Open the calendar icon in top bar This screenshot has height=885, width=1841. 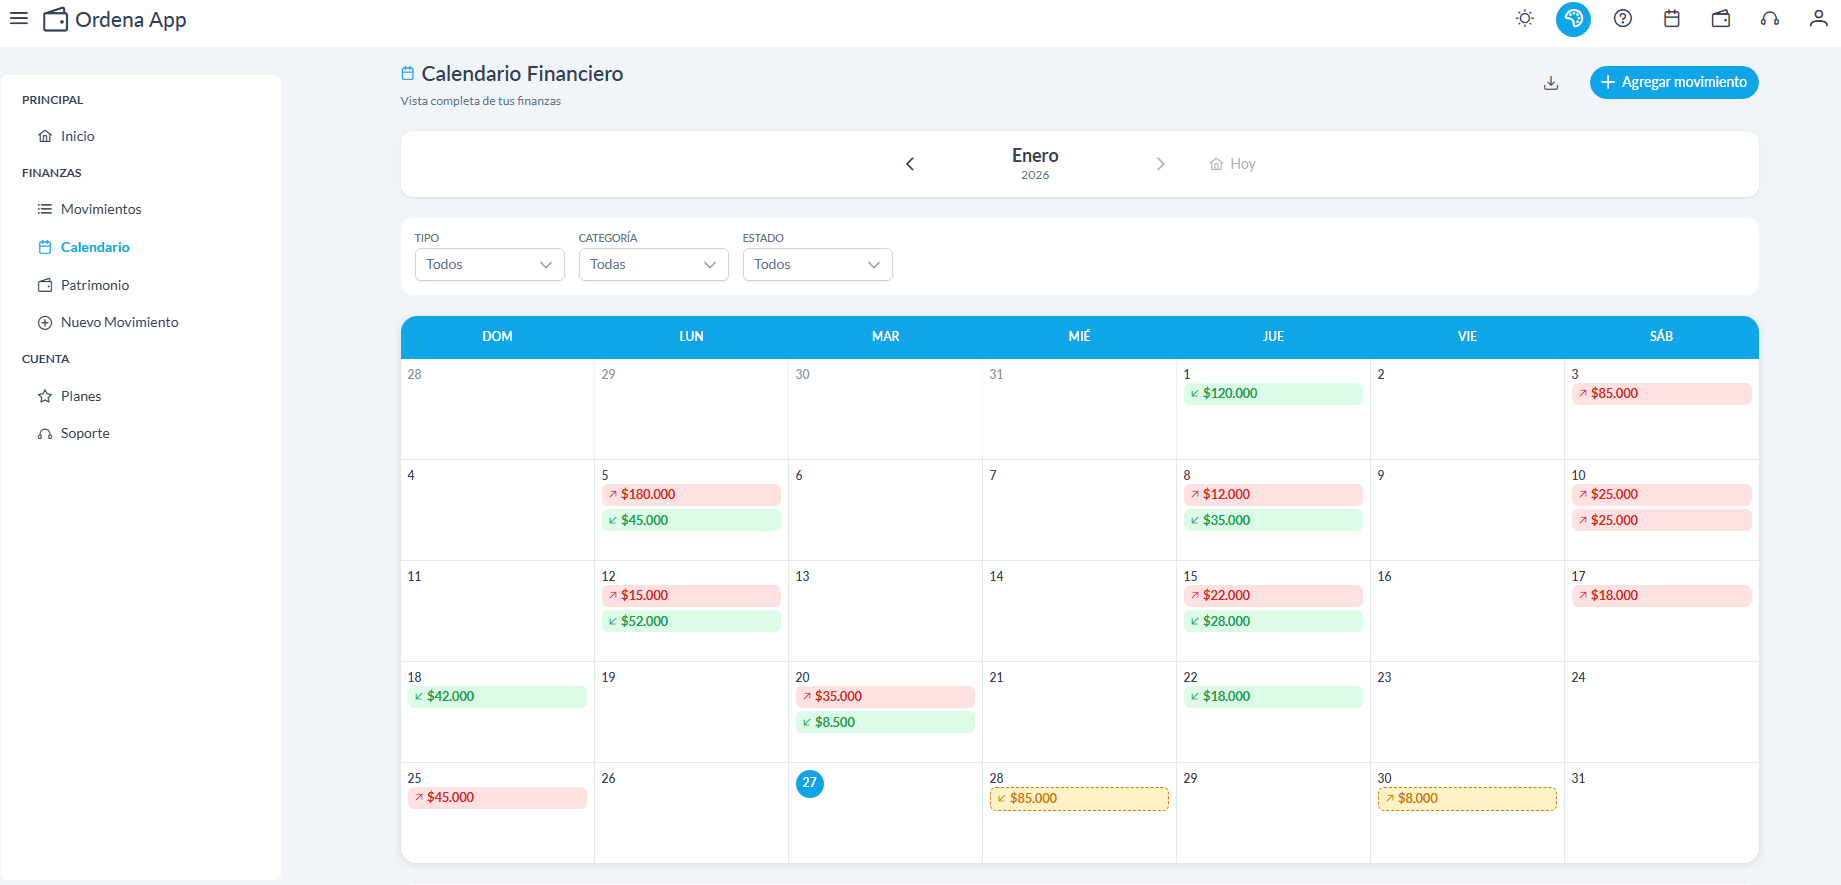1671,18
